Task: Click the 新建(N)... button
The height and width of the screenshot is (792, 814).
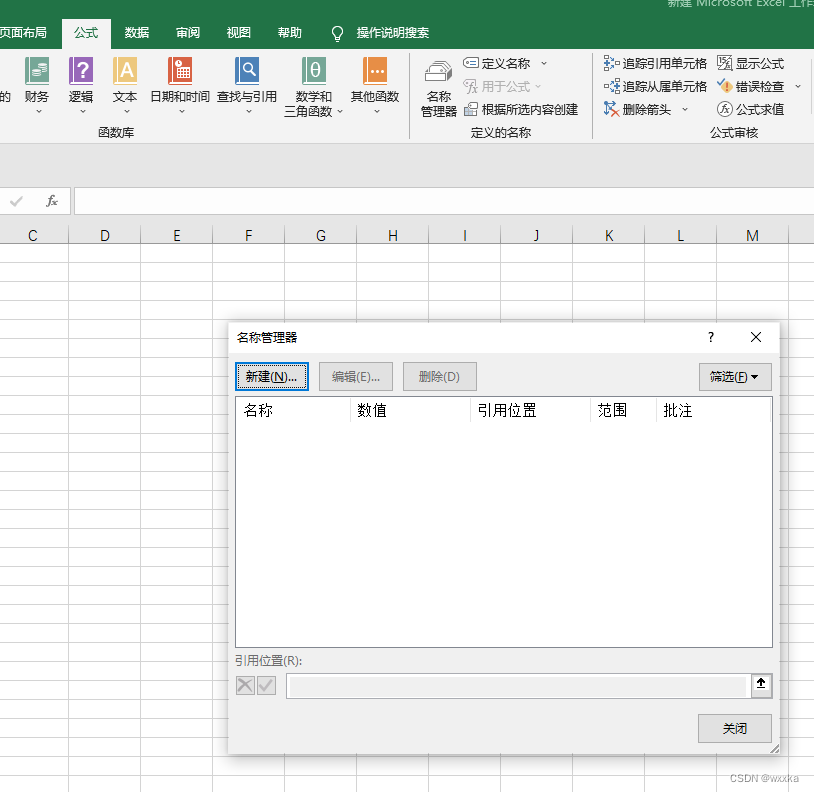Action: pos(272,377)
